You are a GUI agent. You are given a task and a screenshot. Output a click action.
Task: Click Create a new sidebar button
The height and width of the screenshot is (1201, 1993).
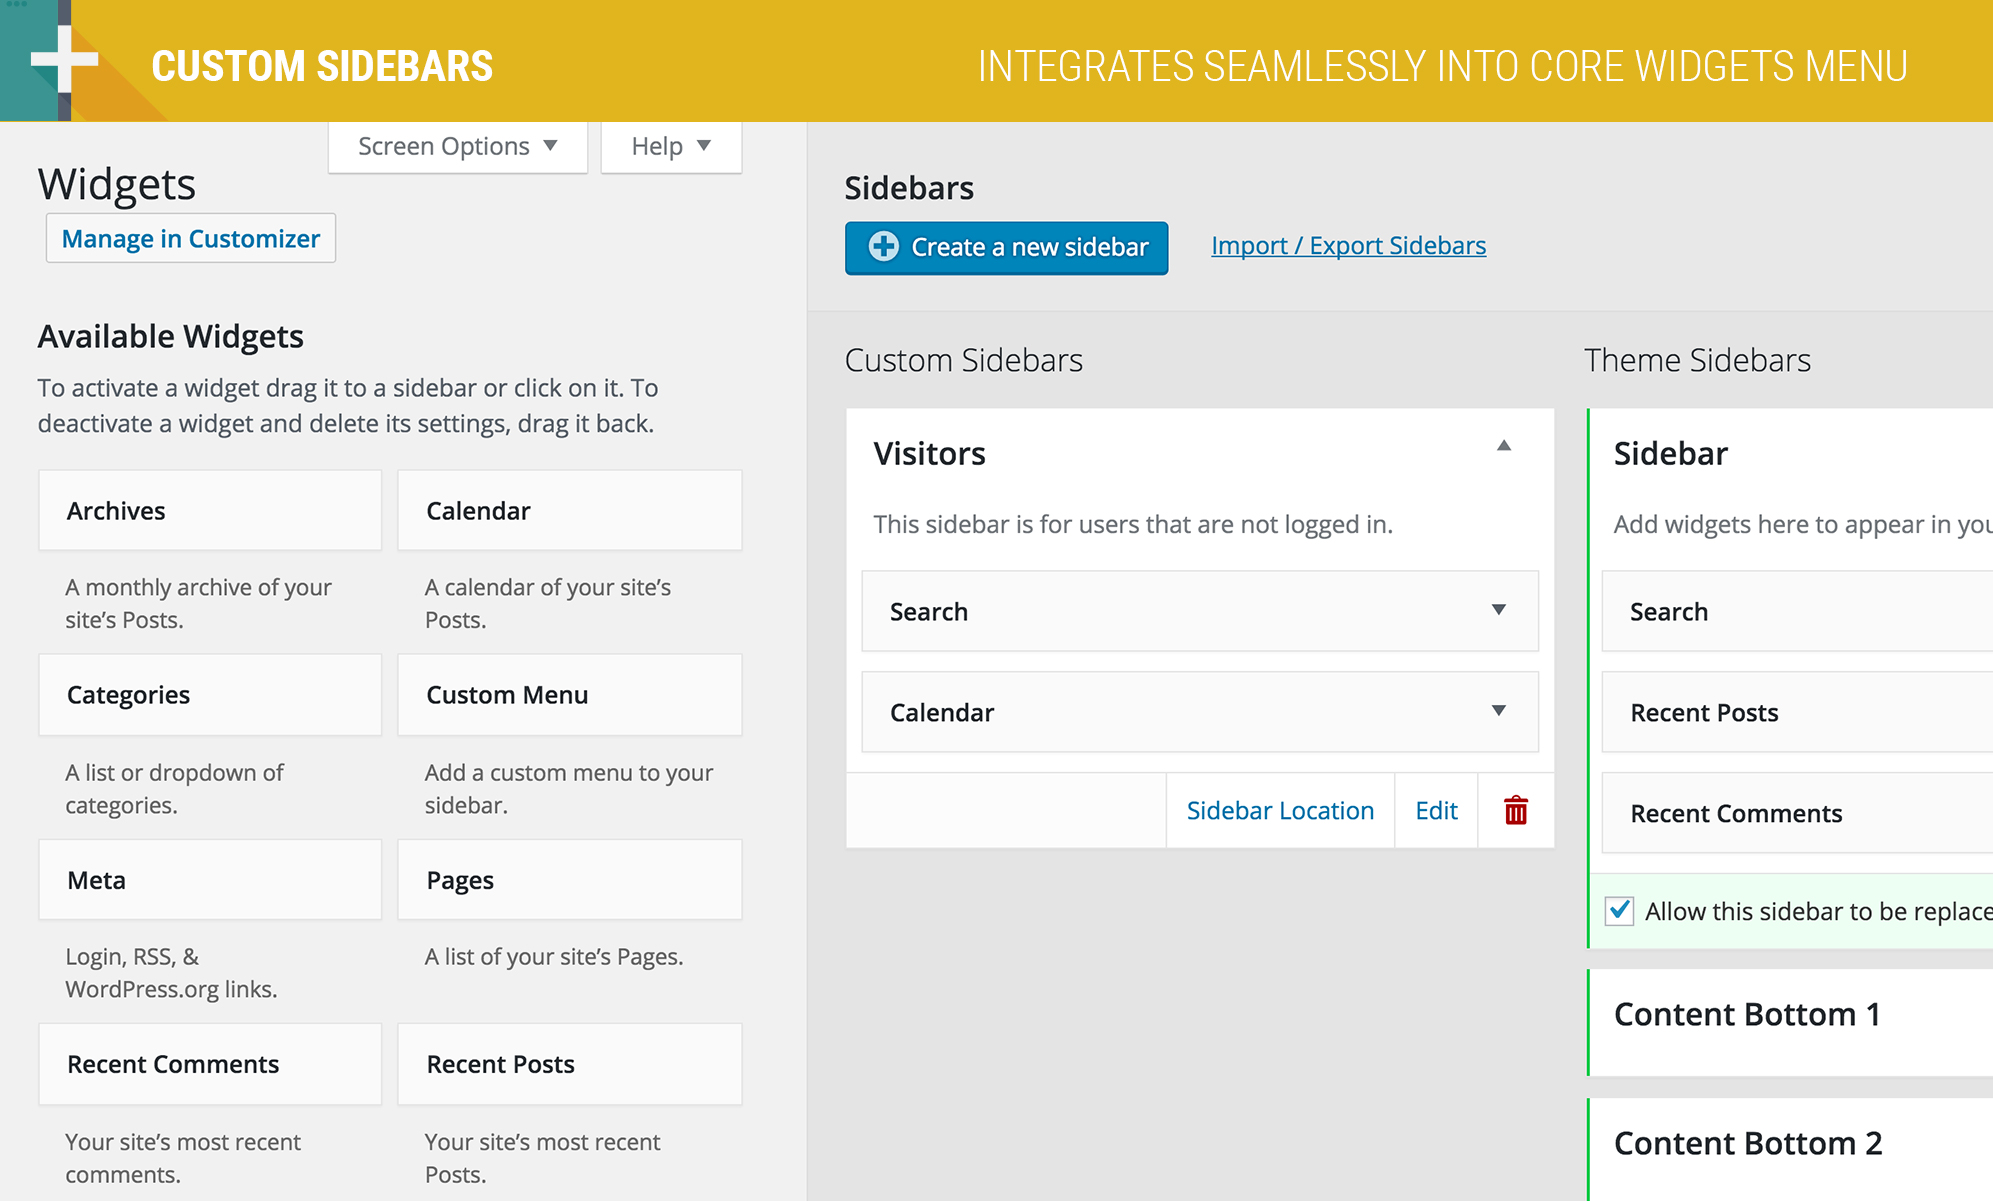pyautogui.click(x=1006, y=248)
